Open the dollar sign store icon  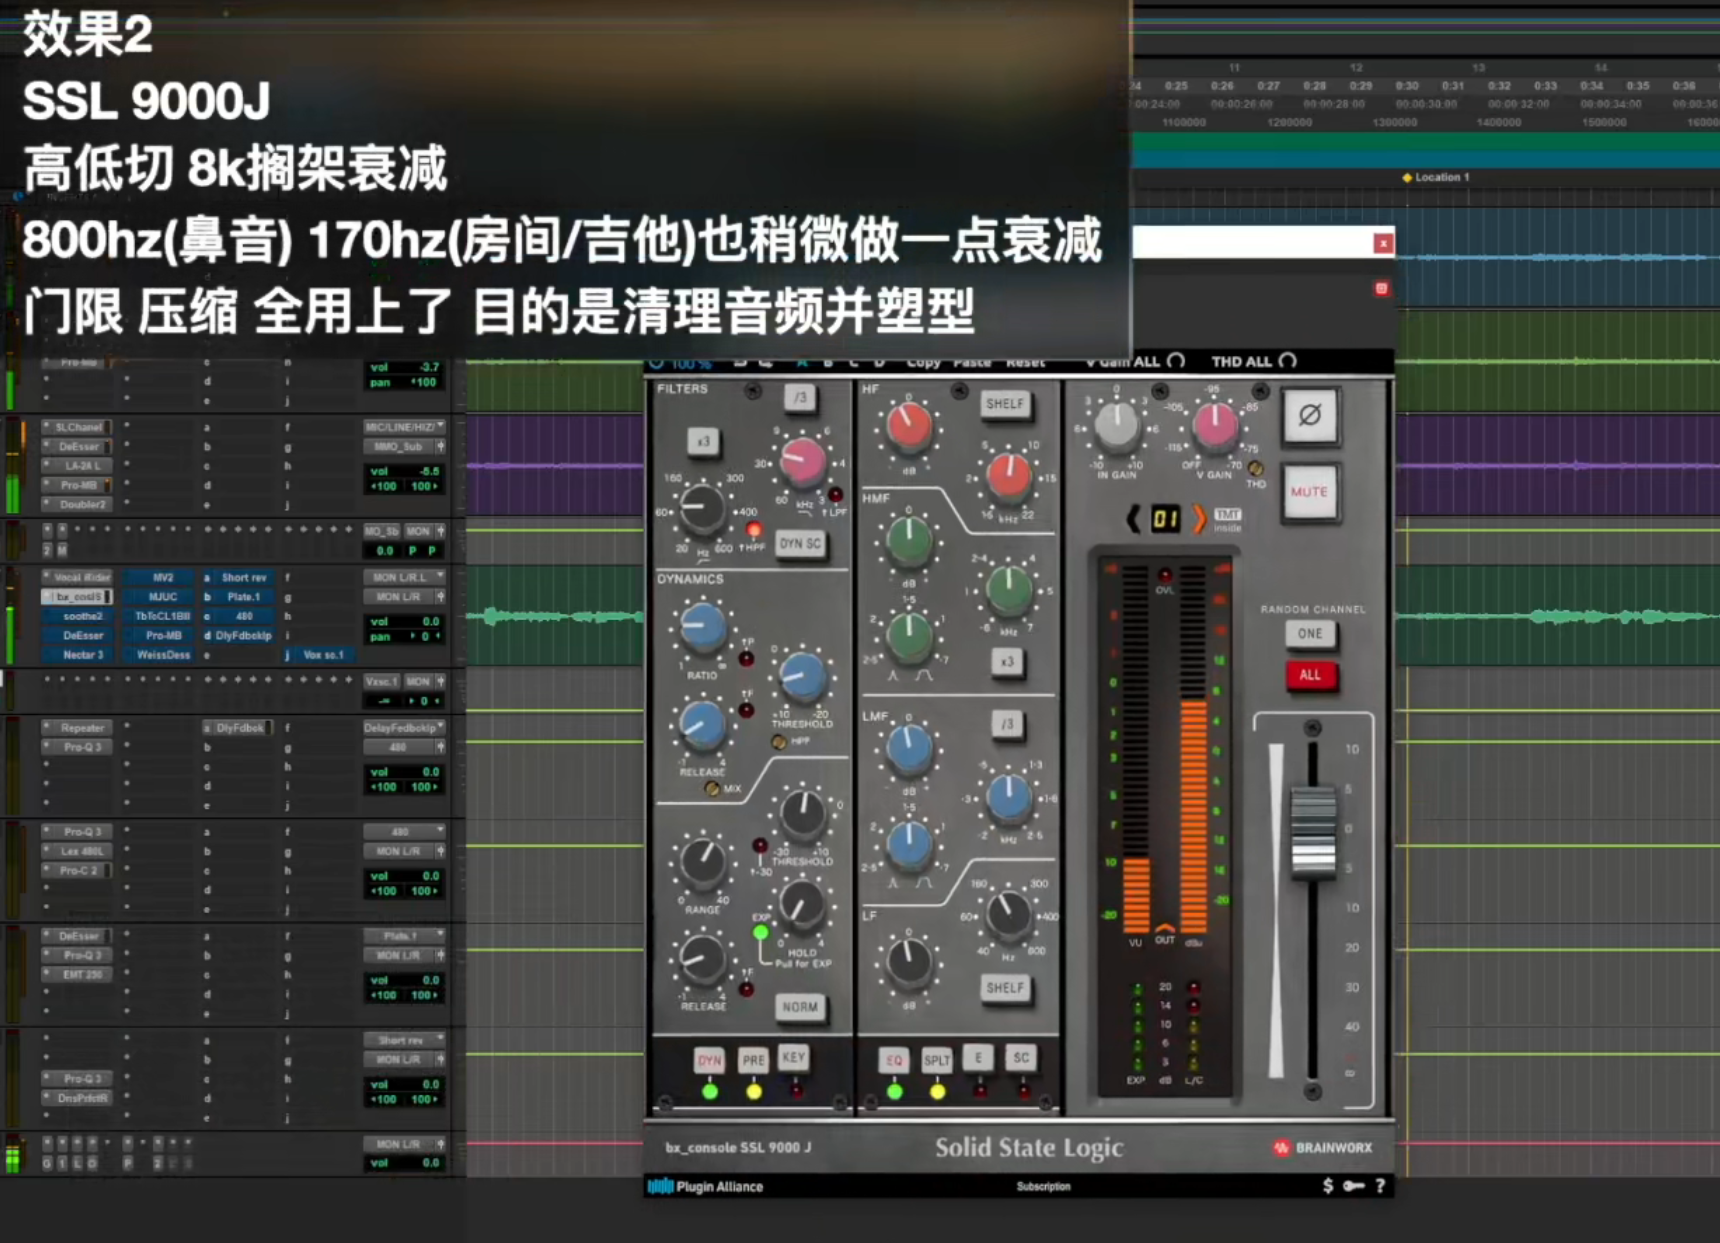click(x=1327, y=1186)
